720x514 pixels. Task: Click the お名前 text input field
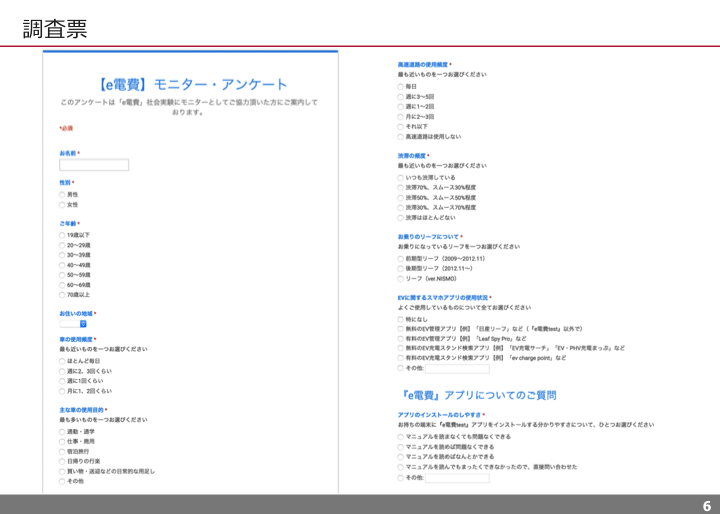pyautogui.click(x=94, y=165)
